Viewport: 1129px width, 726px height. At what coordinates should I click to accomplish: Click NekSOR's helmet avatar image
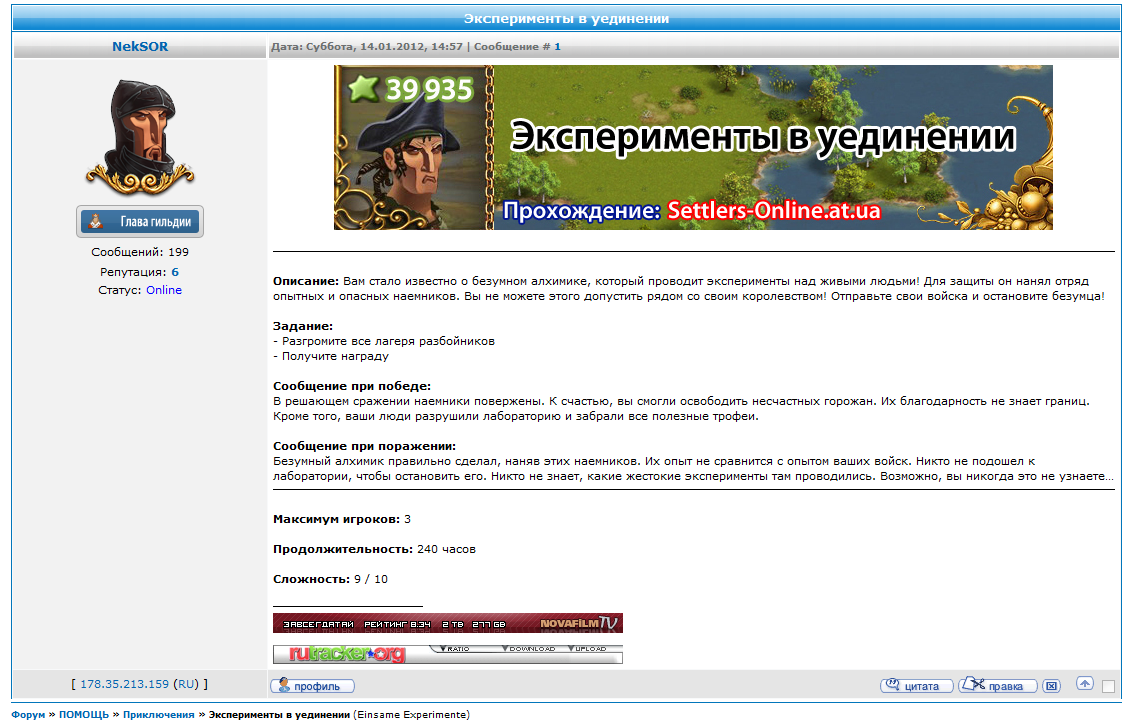point(140,138)
